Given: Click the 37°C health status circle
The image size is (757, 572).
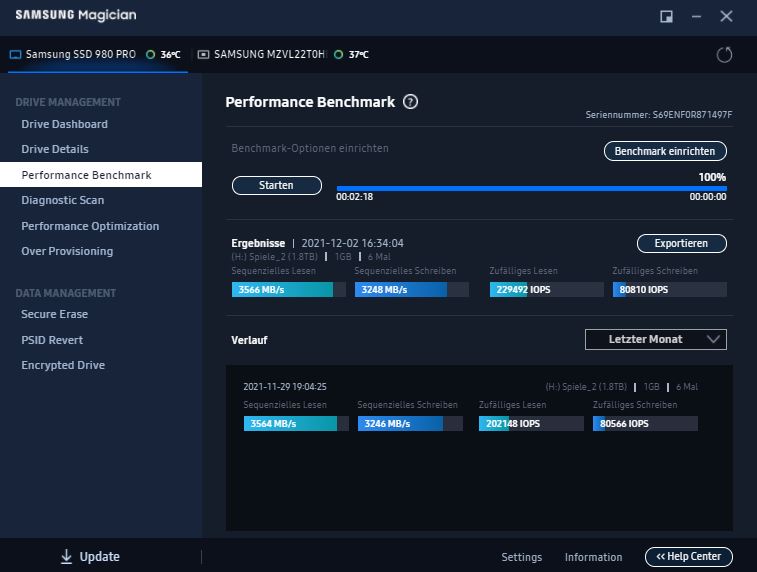Looking at the screenshot, I should [338, 55].
